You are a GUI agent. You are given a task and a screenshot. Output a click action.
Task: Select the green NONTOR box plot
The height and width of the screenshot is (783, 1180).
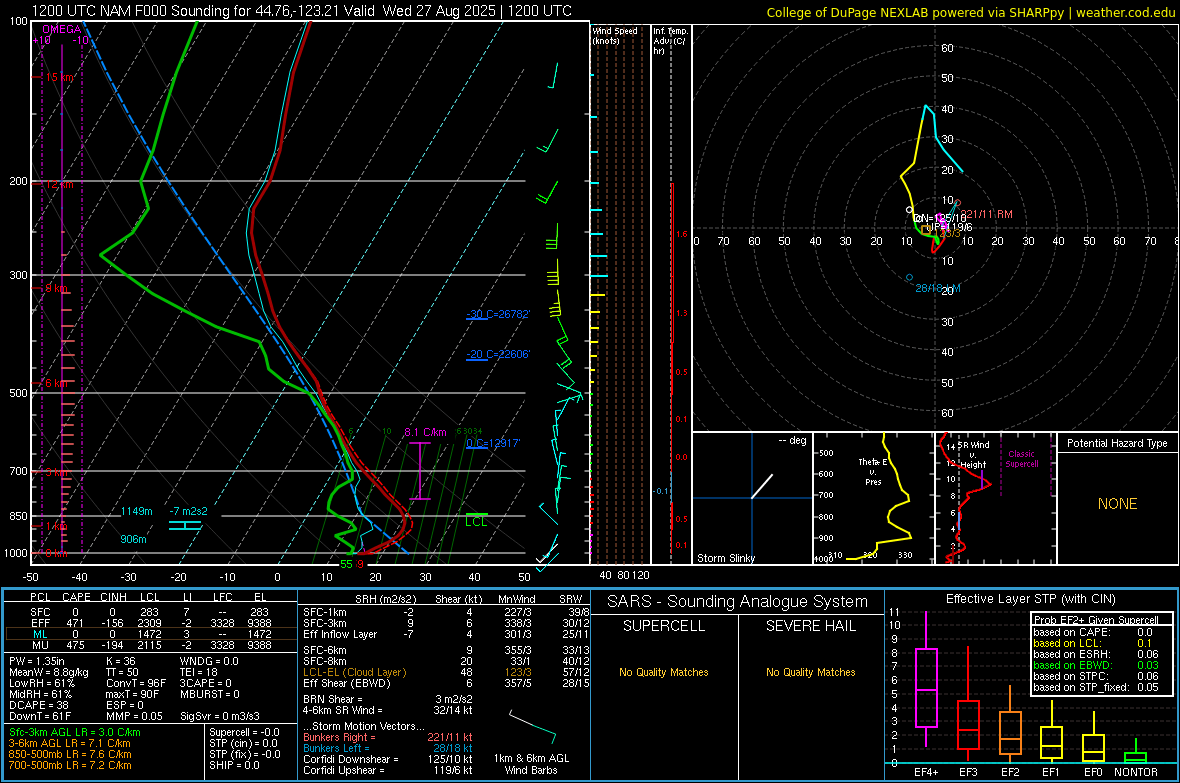click(1136, 753)
